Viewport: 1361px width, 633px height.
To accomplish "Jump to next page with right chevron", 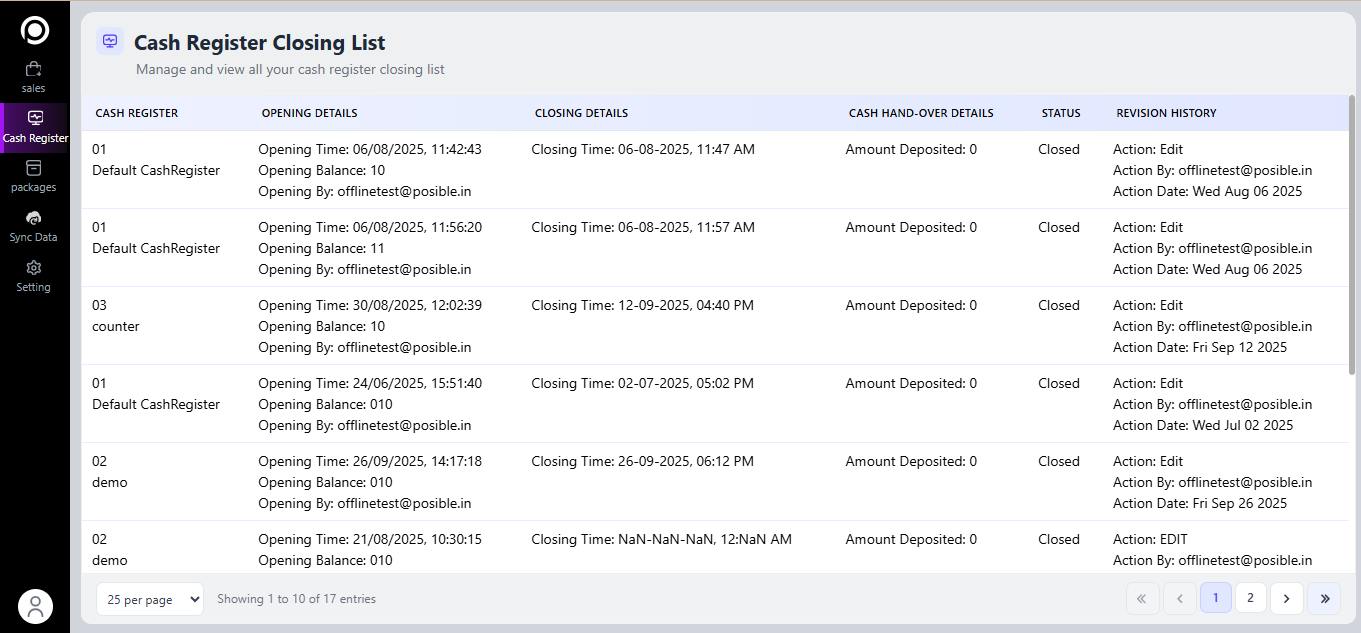I will (x=1286, y=598).
